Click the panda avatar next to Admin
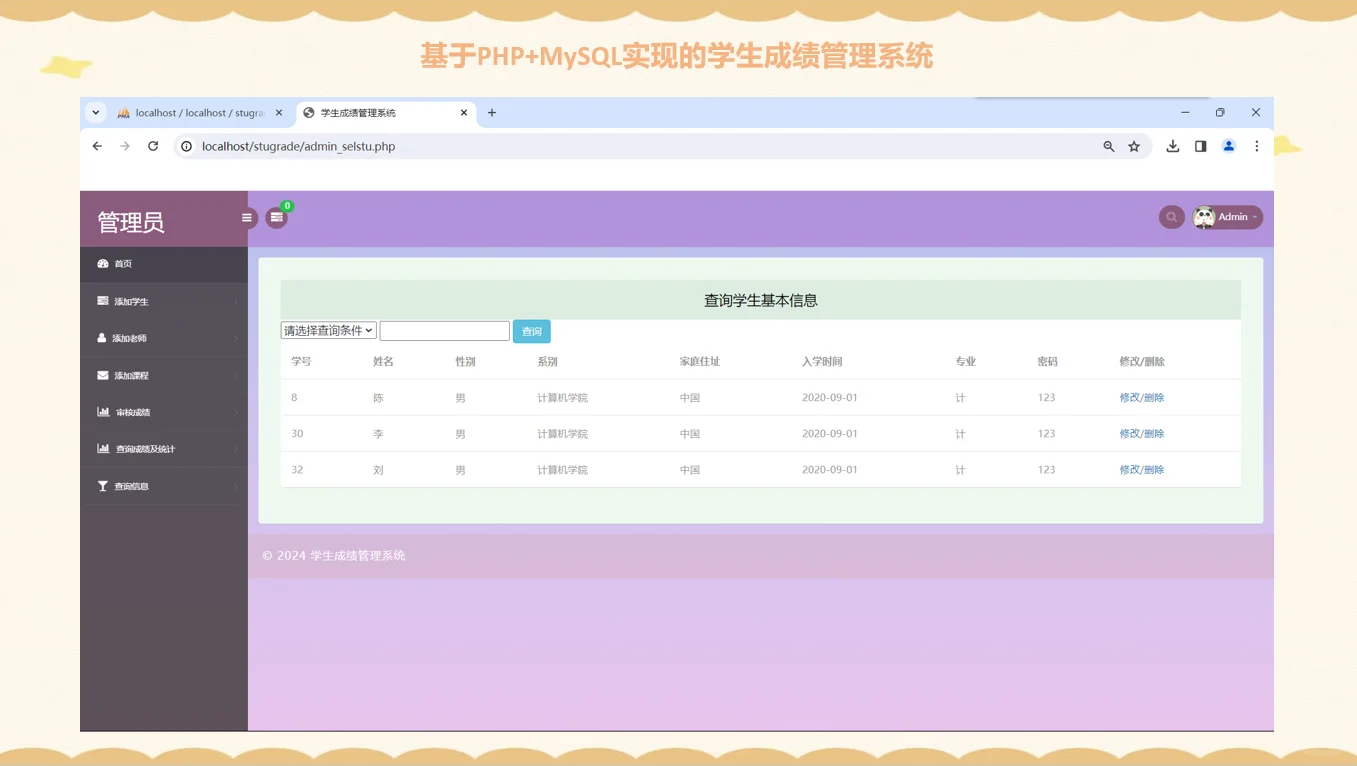 click(1205, 216)
